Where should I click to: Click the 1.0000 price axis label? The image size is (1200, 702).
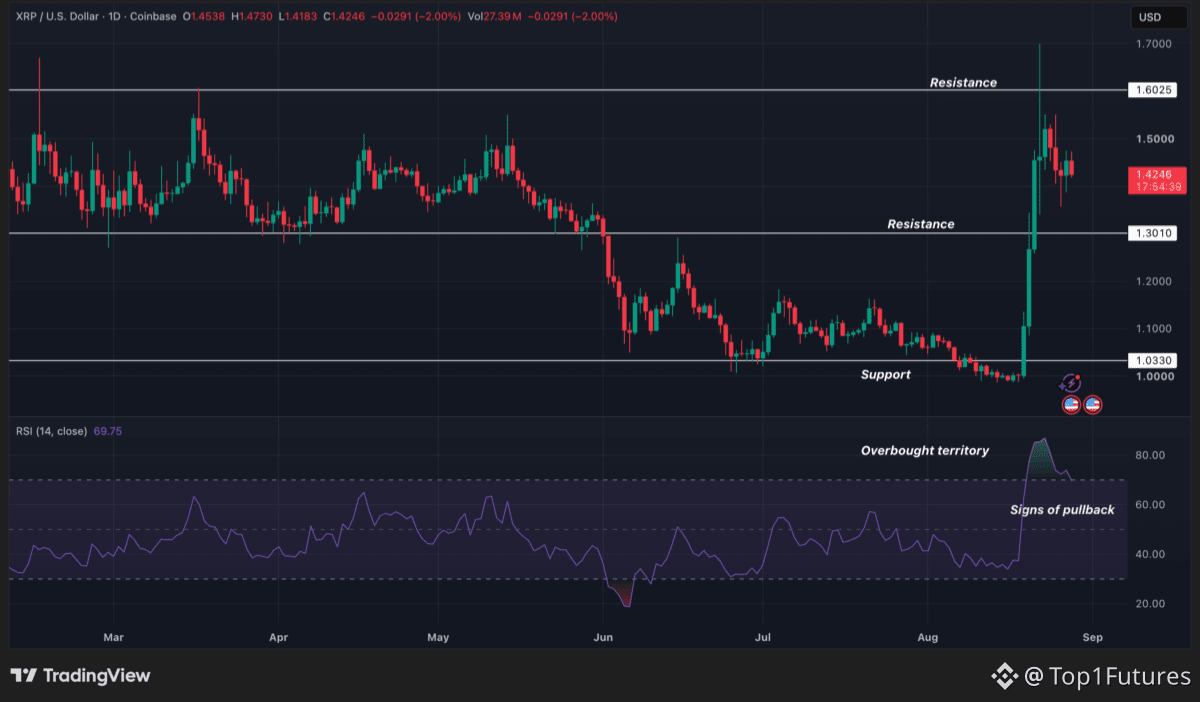tap(1154, 376)
